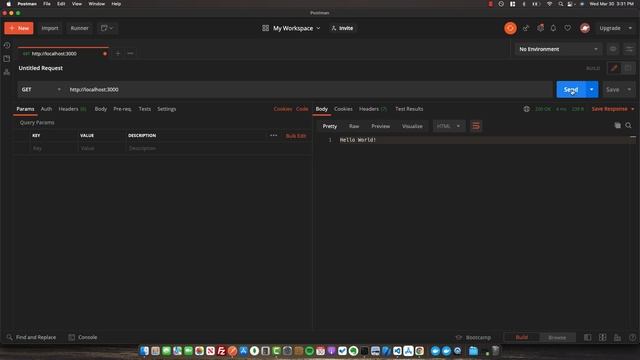Open the request Settings tab

click(167, 109)
